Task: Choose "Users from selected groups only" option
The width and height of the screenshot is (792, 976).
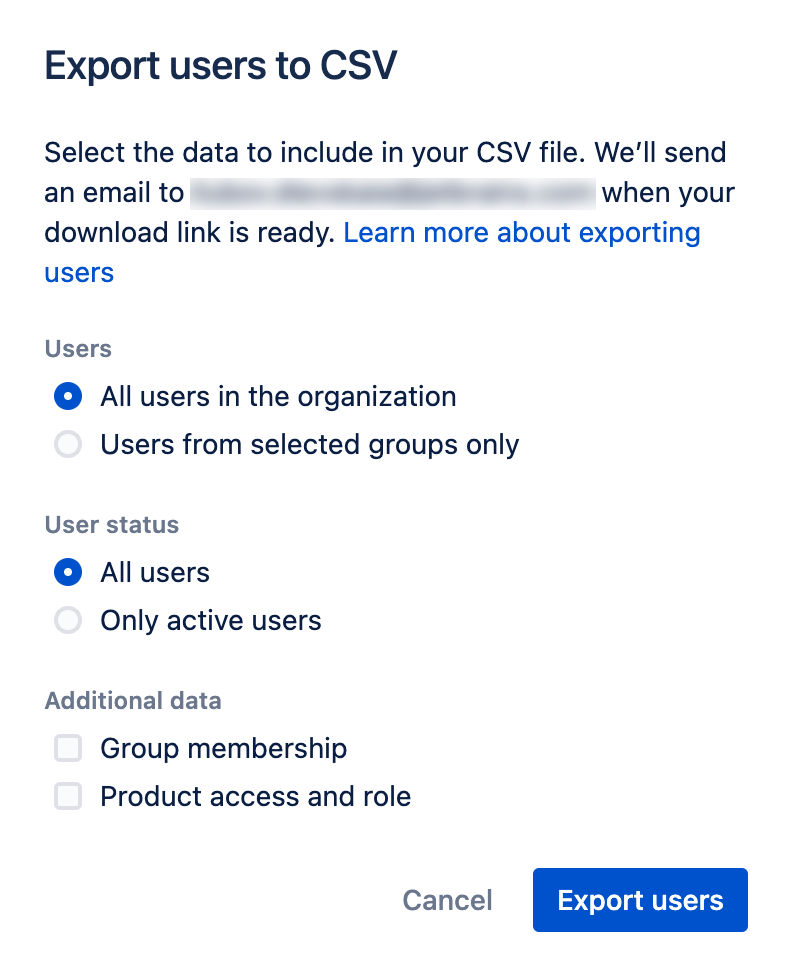Action: (67, 444)
